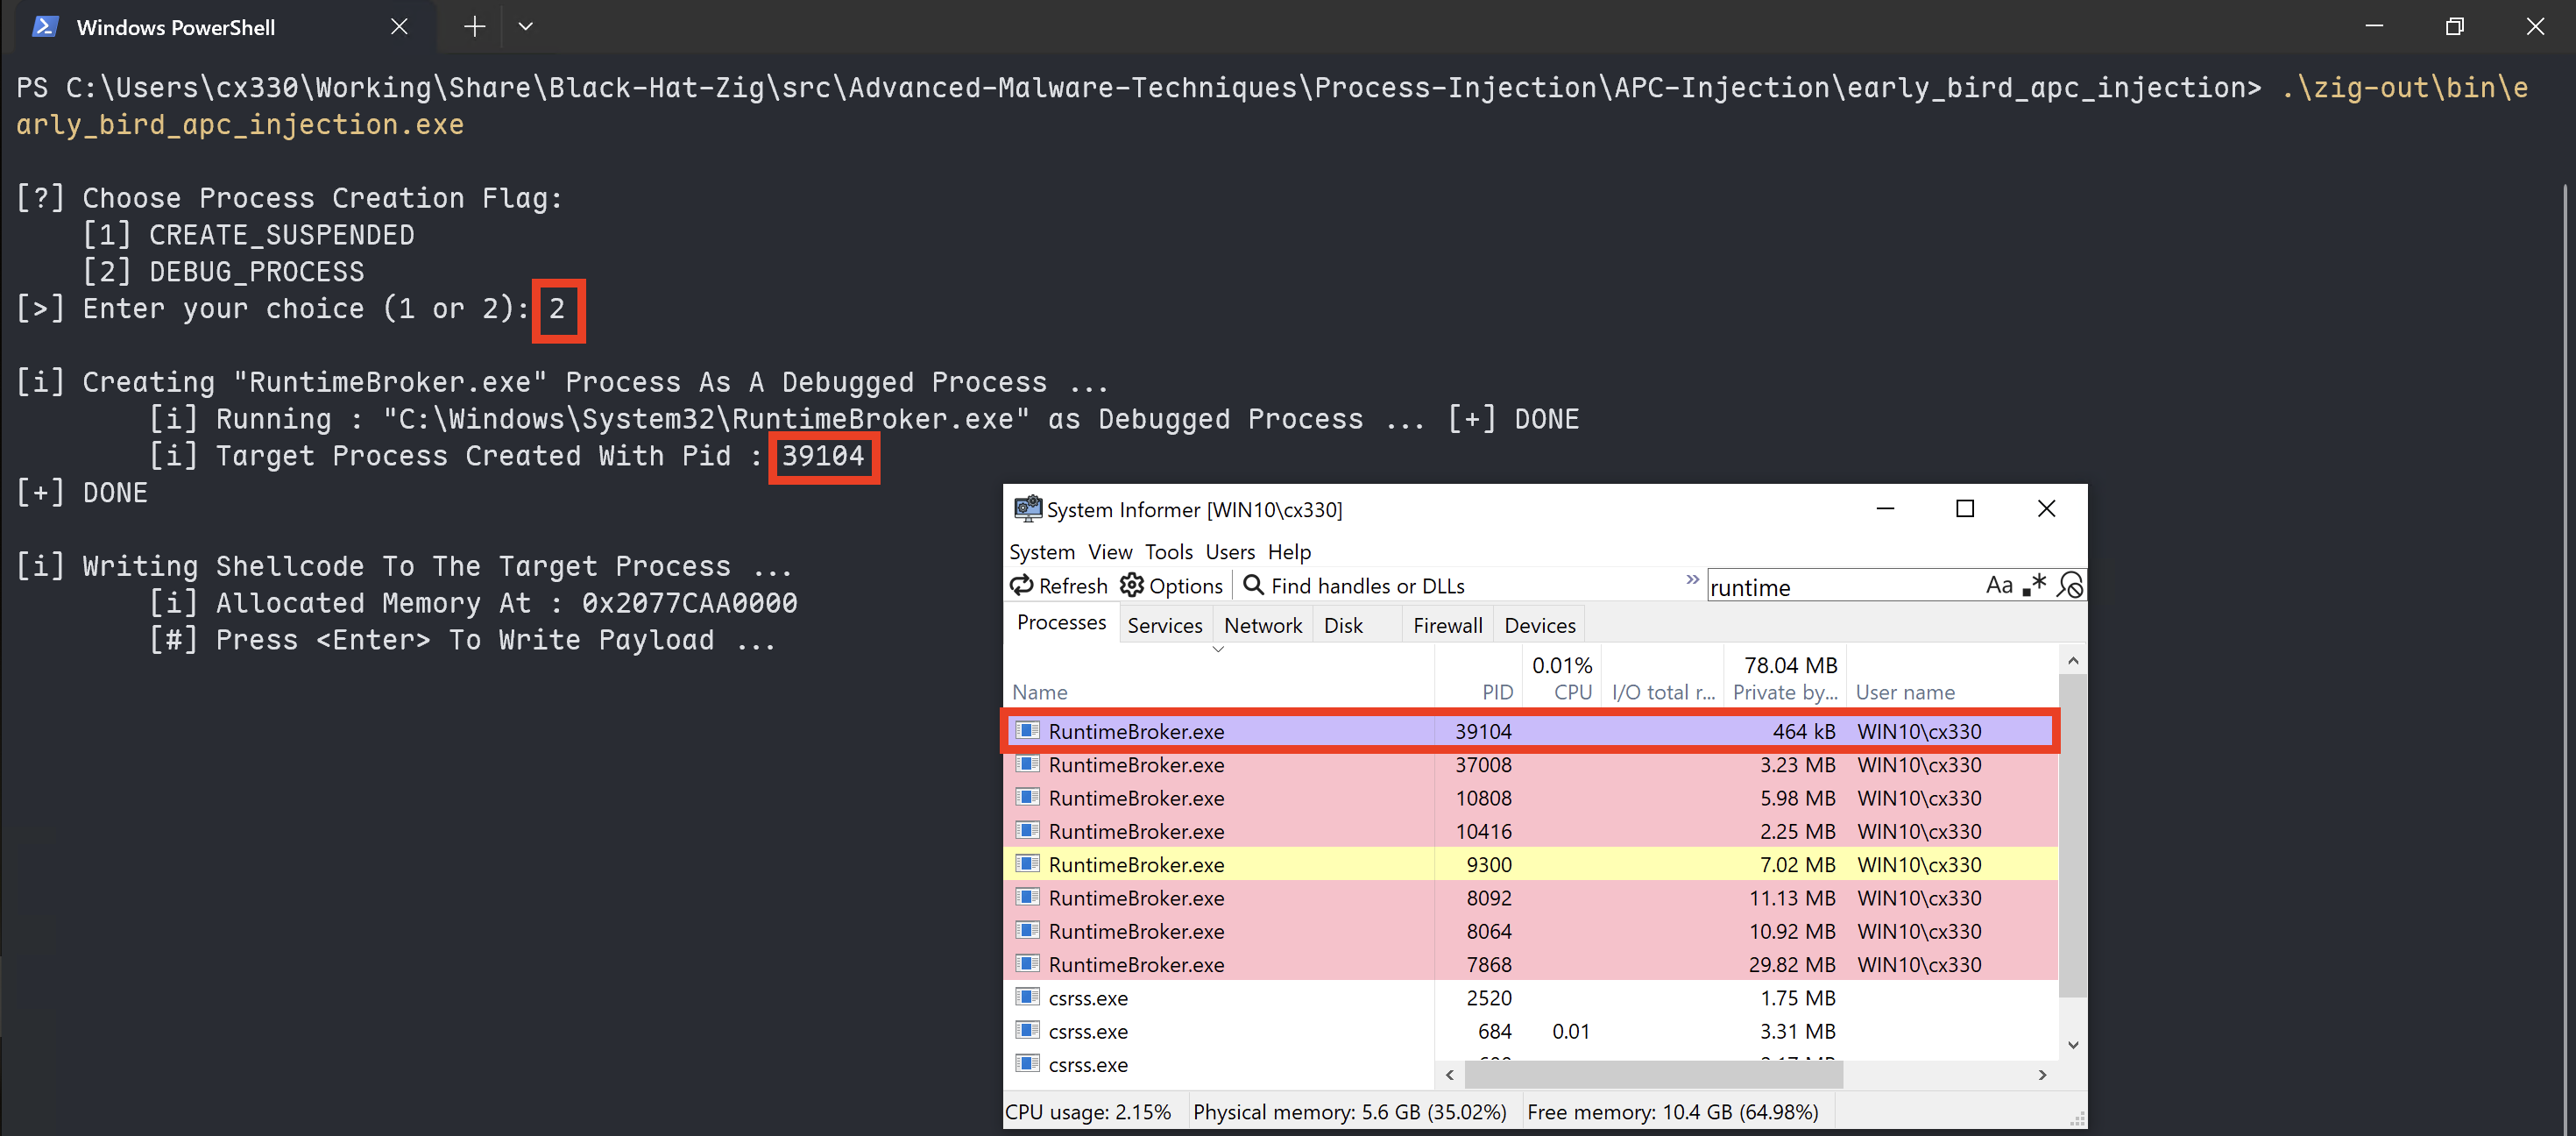Click Find handles or DLLs magnifier
2576x1136 pixels.
(1253, 585)
